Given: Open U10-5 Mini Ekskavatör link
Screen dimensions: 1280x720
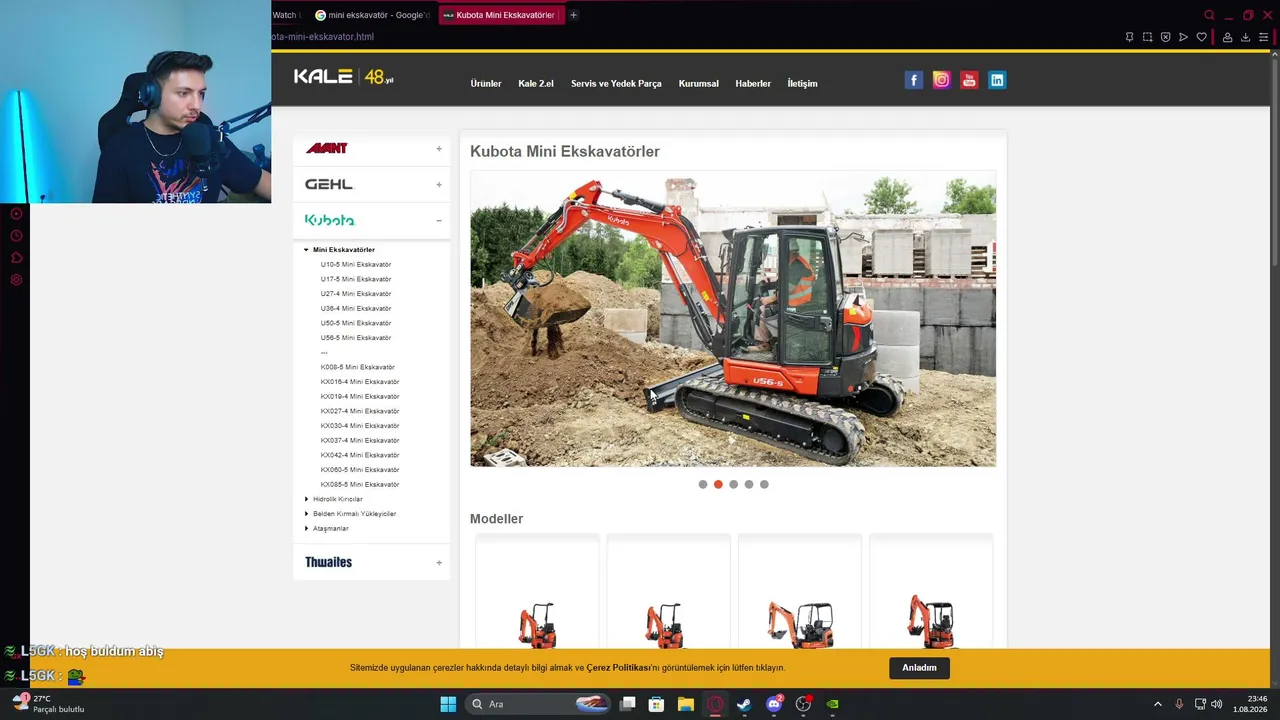Looking at the screenshot, I should [356, 265].
